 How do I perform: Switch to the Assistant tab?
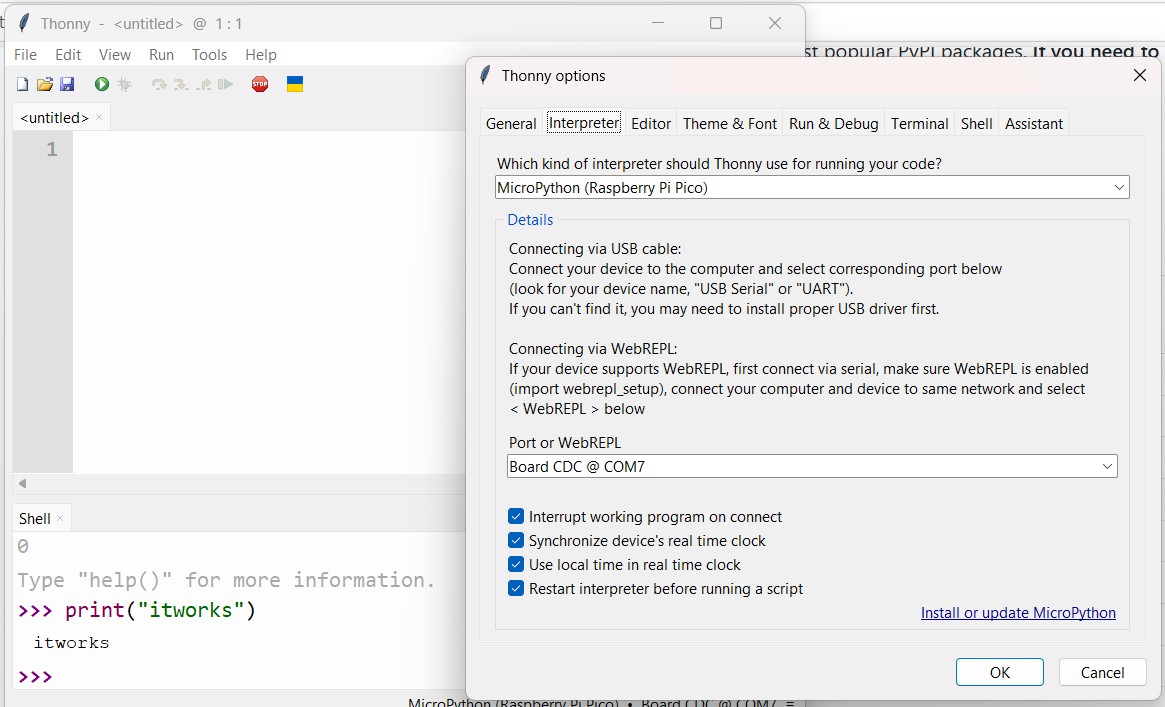tap(1033, 124)
